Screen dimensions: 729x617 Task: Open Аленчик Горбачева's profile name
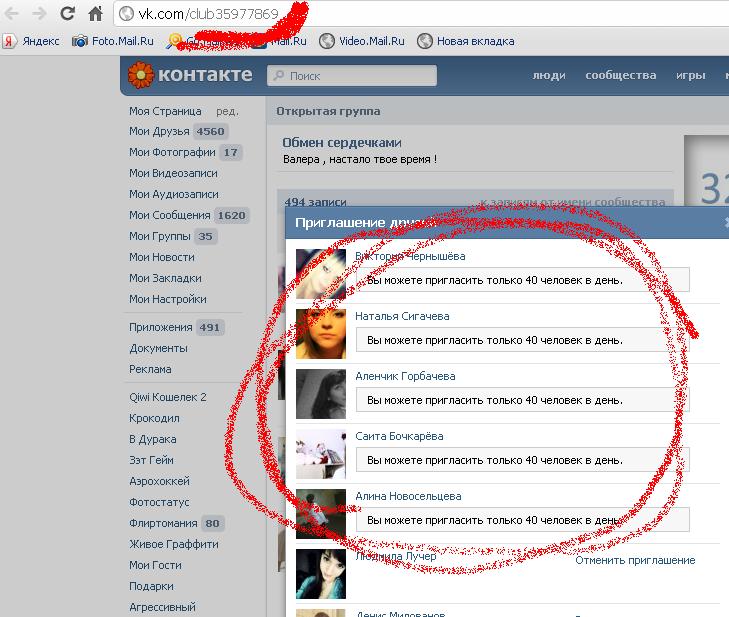405,376
